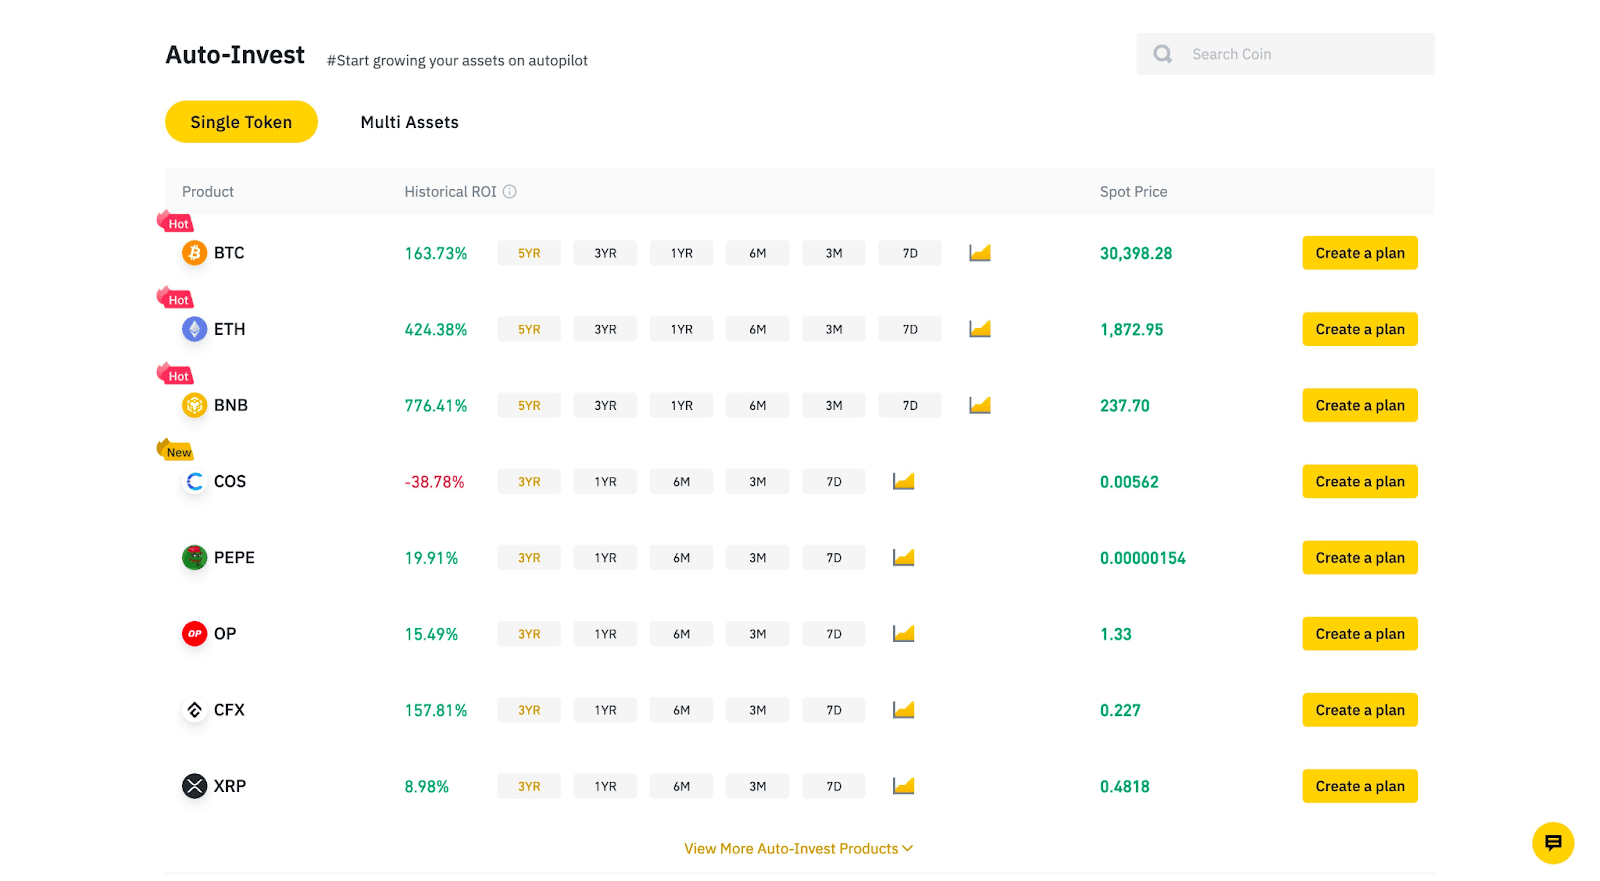
Task: Create a plan for XRP
Action: point(1360,786)
